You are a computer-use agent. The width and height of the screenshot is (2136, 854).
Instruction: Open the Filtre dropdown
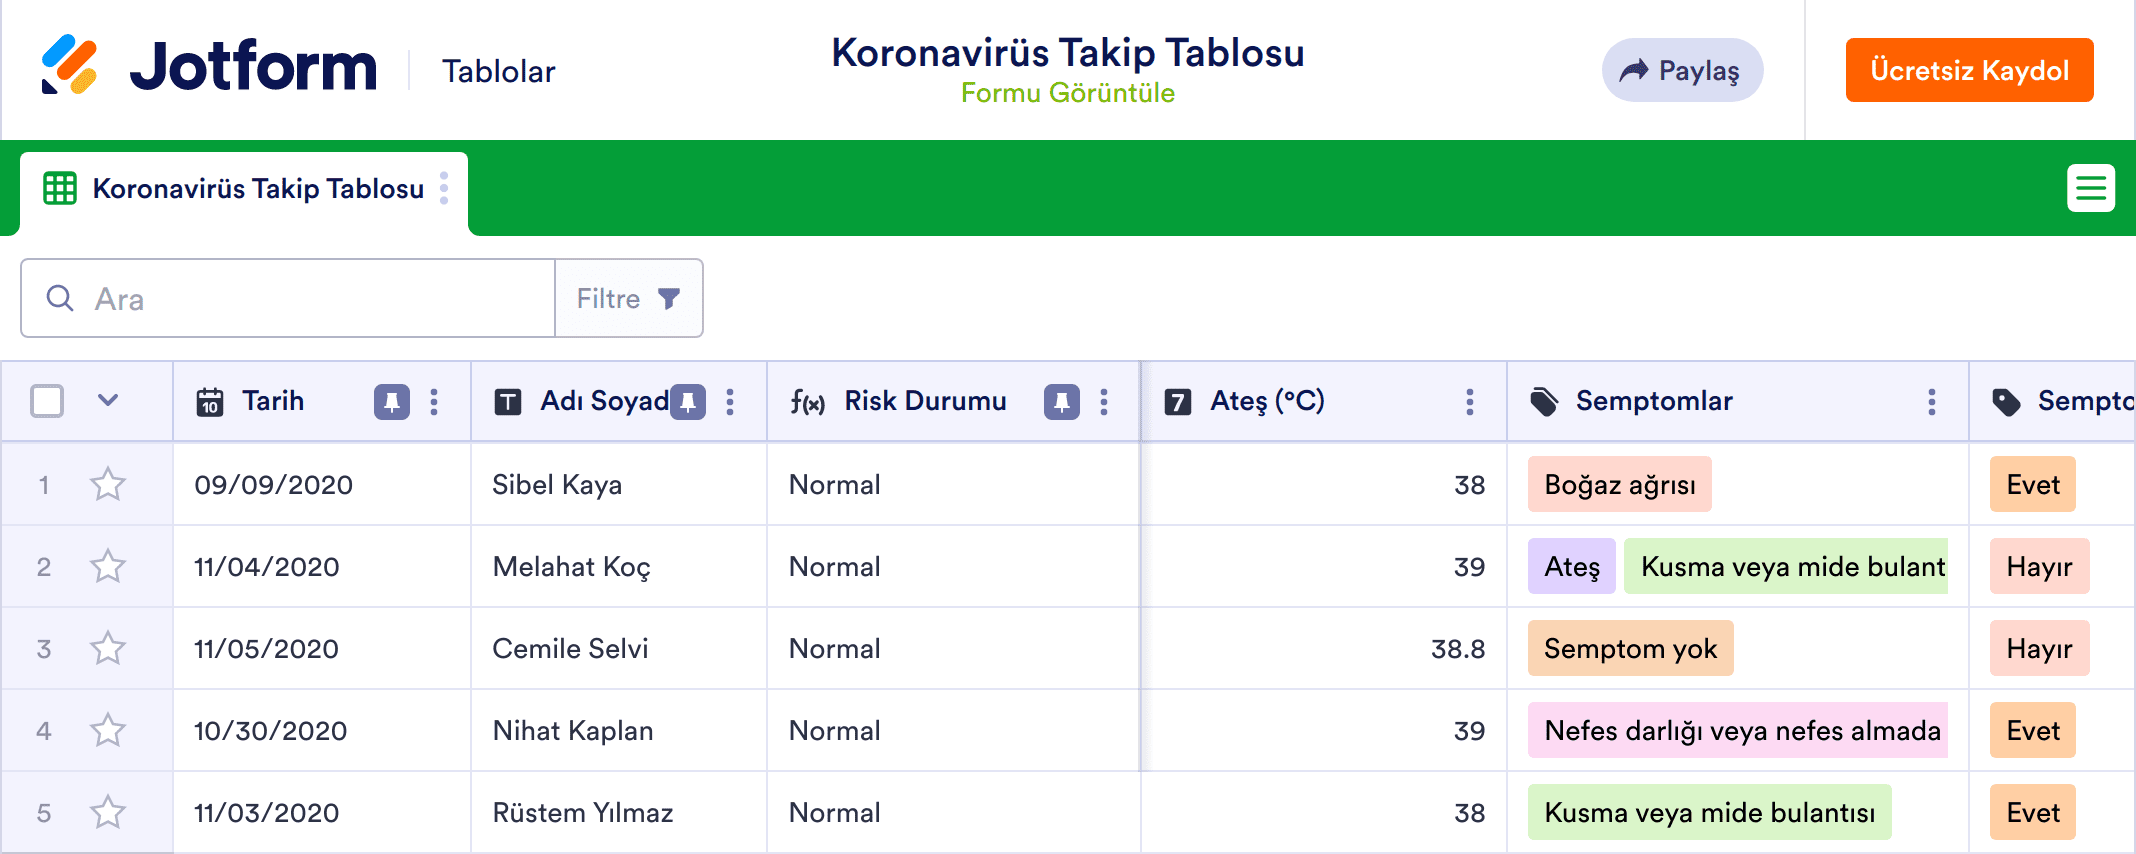click(628, 298)
